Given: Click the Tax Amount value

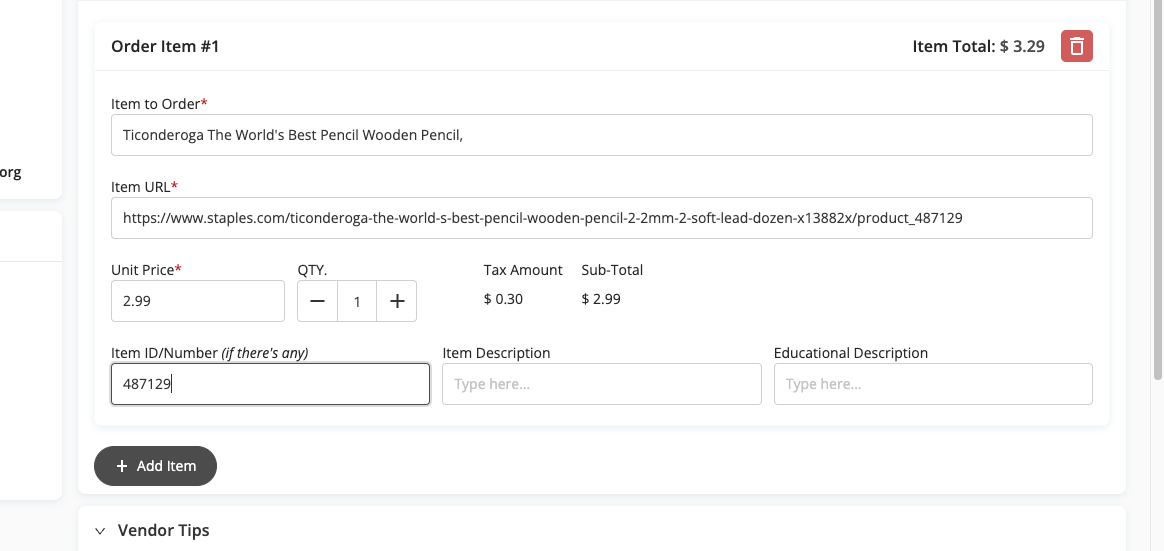Looking at the screenshot, I should tap(503, 299).
